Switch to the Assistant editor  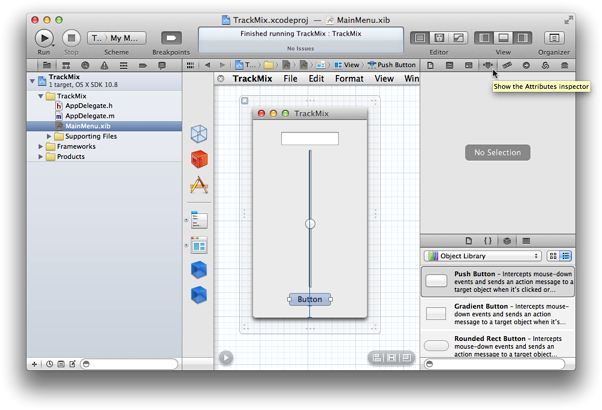439,38
